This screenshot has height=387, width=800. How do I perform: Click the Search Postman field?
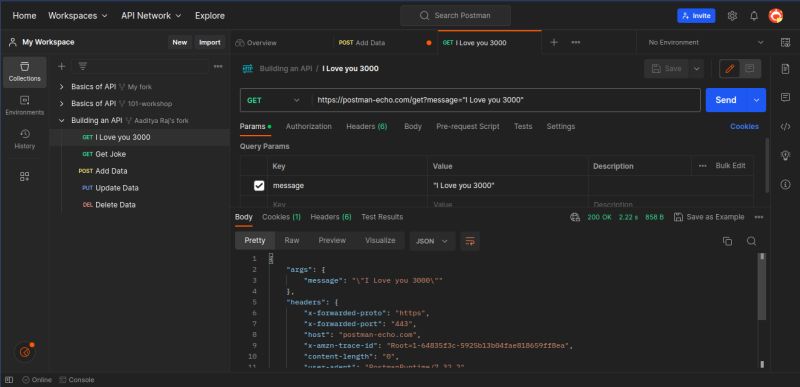(455, 16)
